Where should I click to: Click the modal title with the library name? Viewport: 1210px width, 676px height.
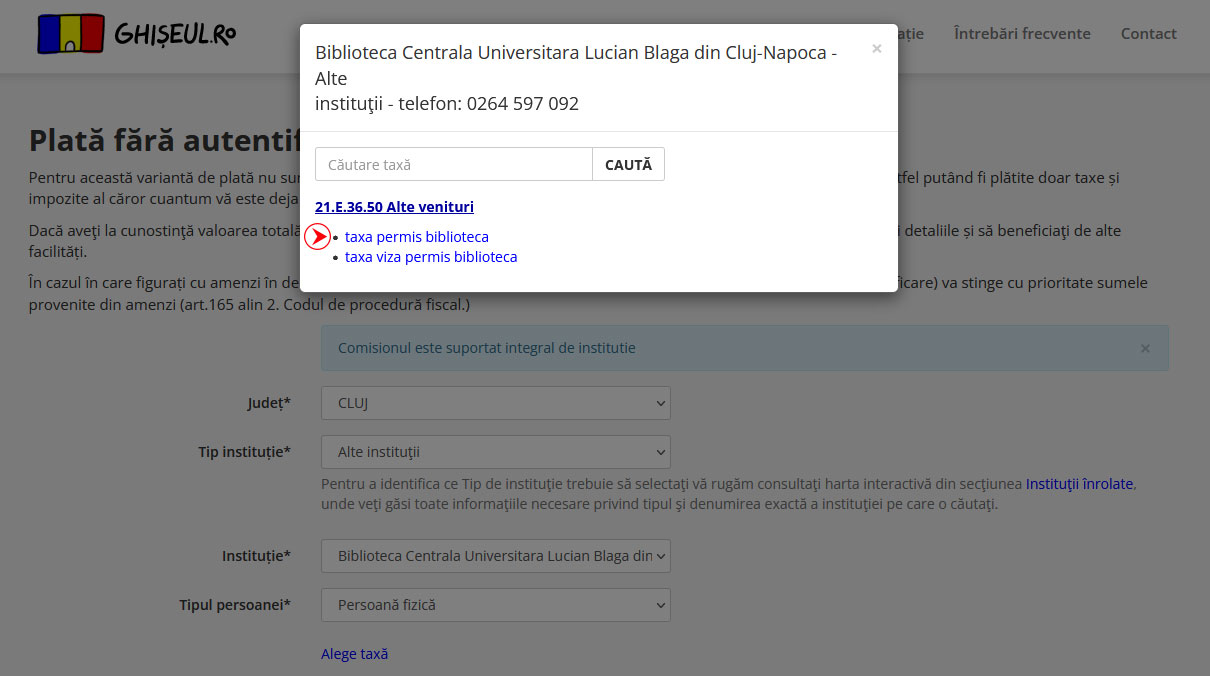576,78
